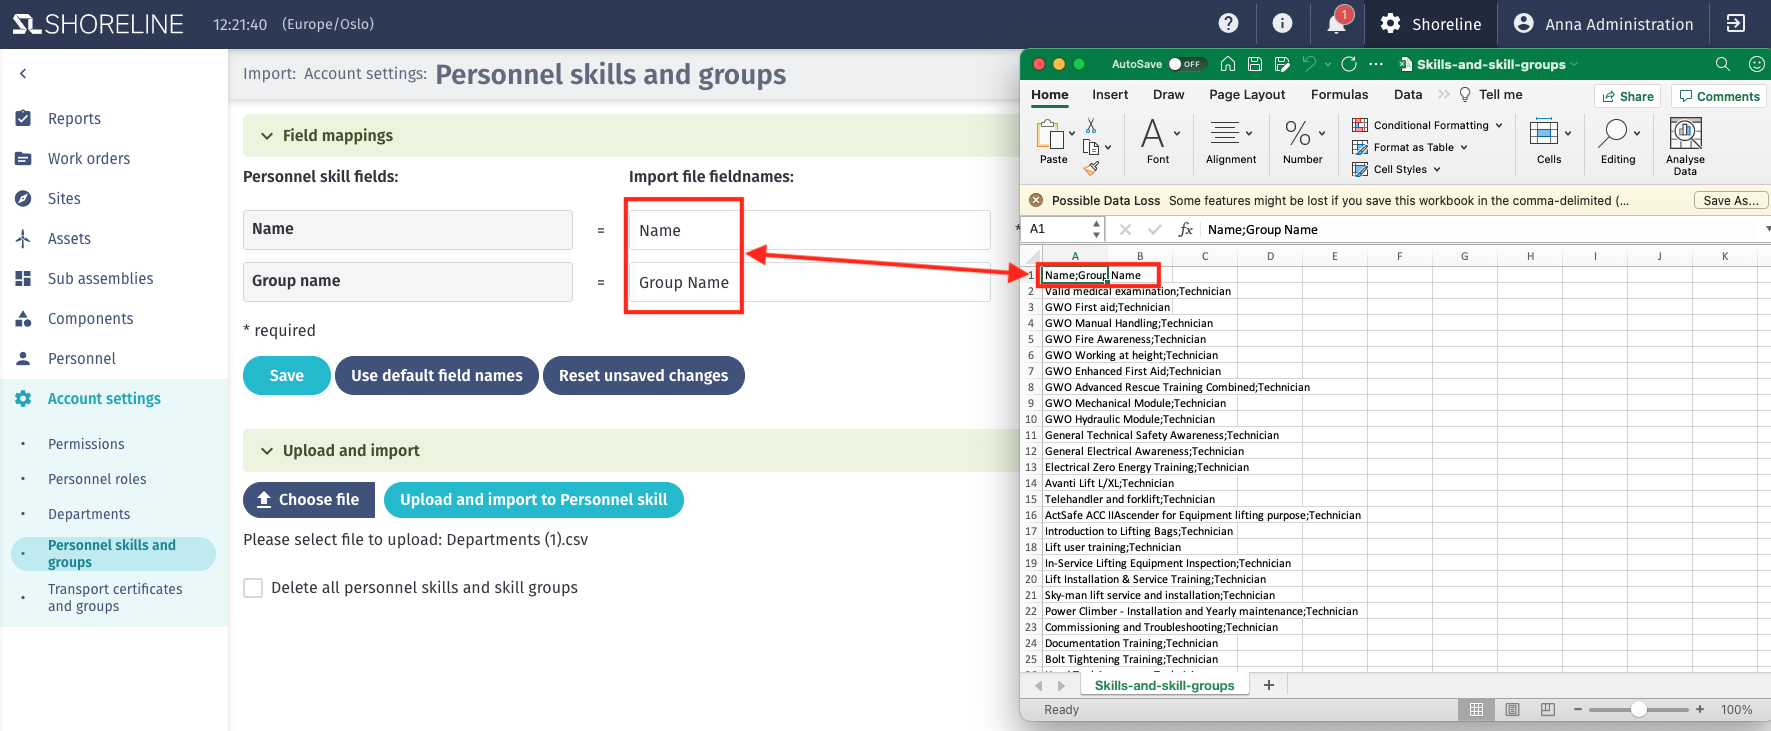The width and height of the screenshot is (1771, 731).
Task: Click the Copy icon in Excel ribbon
Action: coord(1091,147)
